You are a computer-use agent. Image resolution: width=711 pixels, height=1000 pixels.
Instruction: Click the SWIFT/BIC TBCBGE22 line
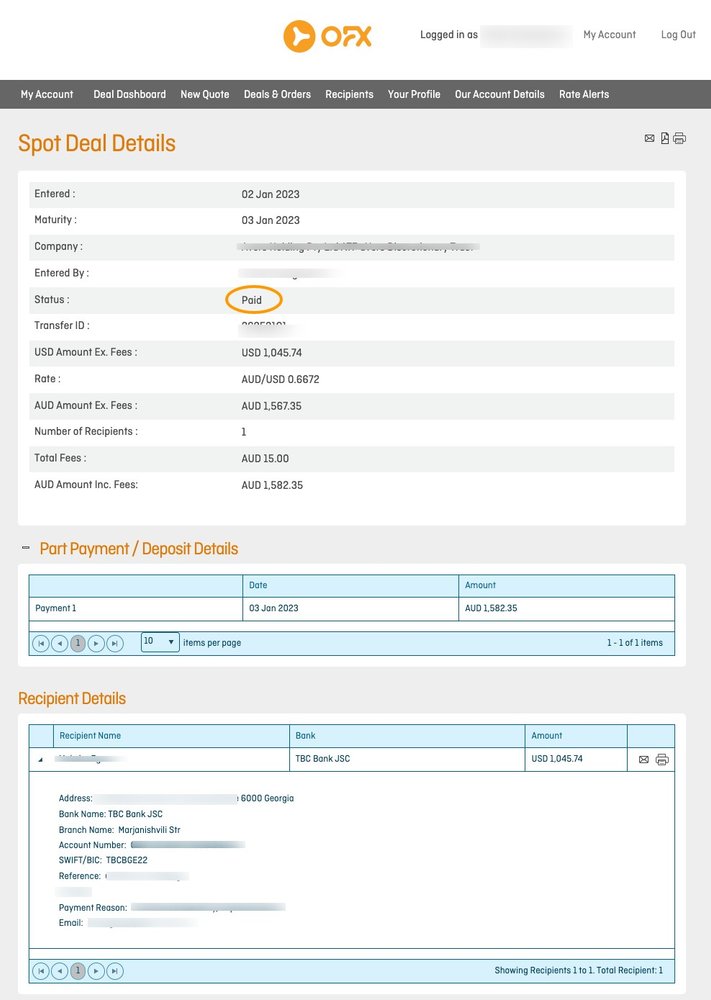[103, 860]
